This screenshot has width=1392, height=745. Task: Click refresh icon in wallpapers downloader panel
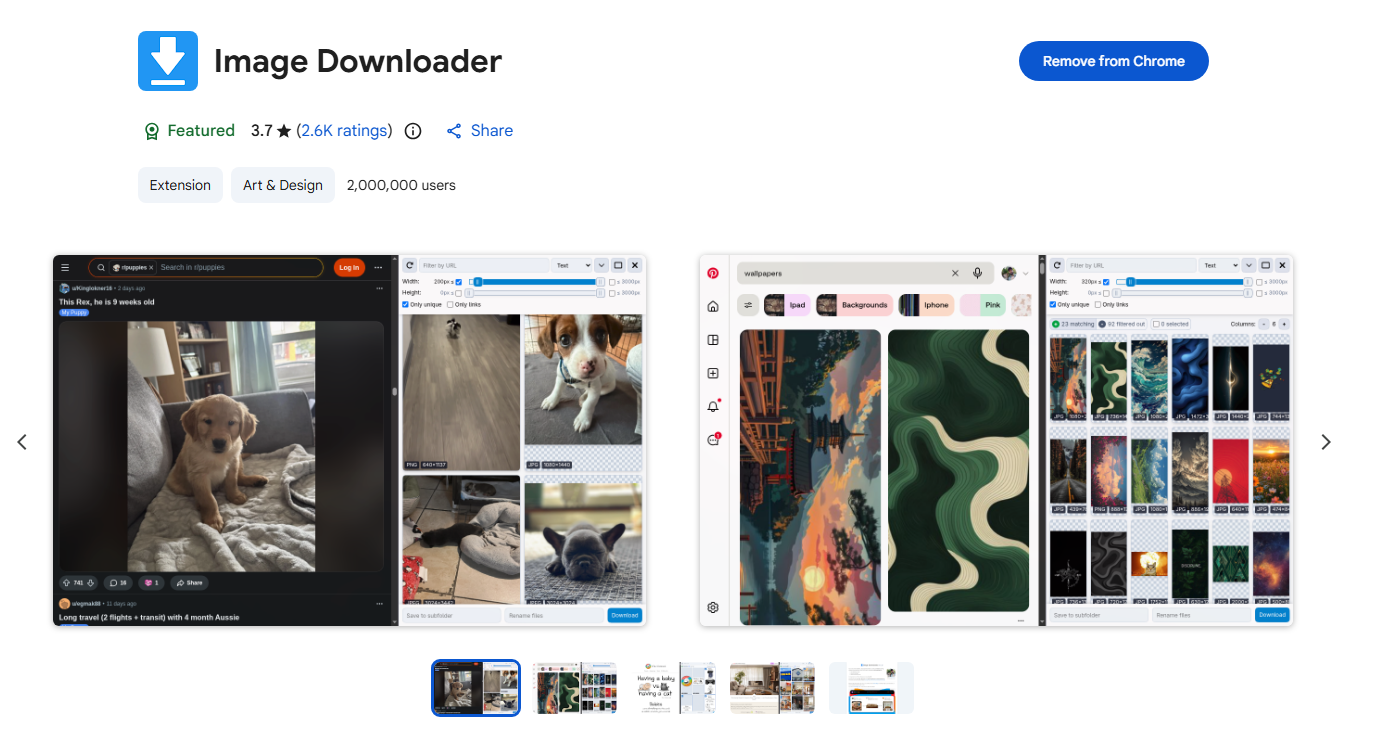pos(1057,265)
